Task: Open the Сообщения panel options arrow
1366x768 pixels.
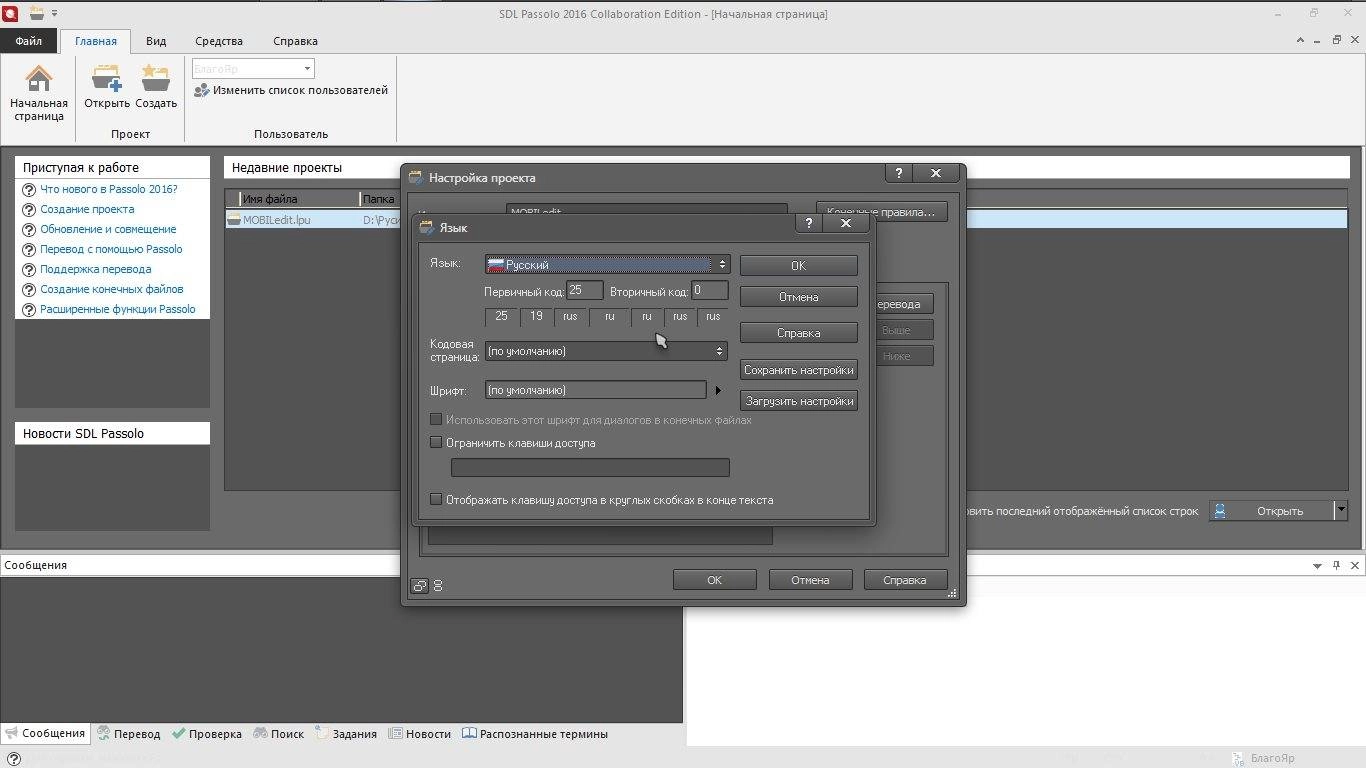Action: tap(1317, 566)
